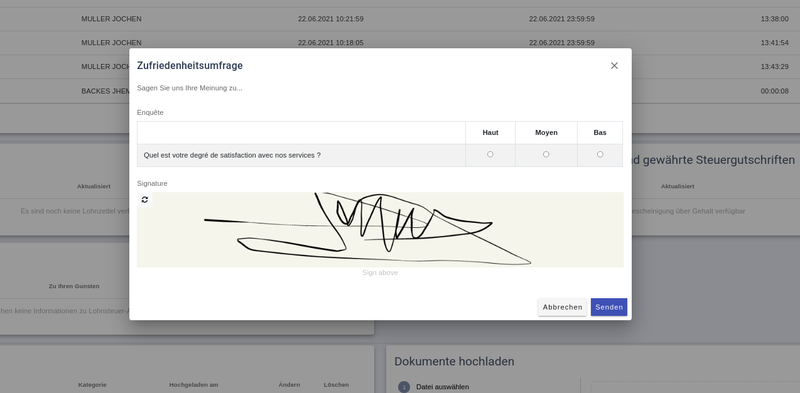Image resolution: width=800 pixels, height=393 pixels.
Task: Click the Löschen column header
Action: click(x=336, y=385)
